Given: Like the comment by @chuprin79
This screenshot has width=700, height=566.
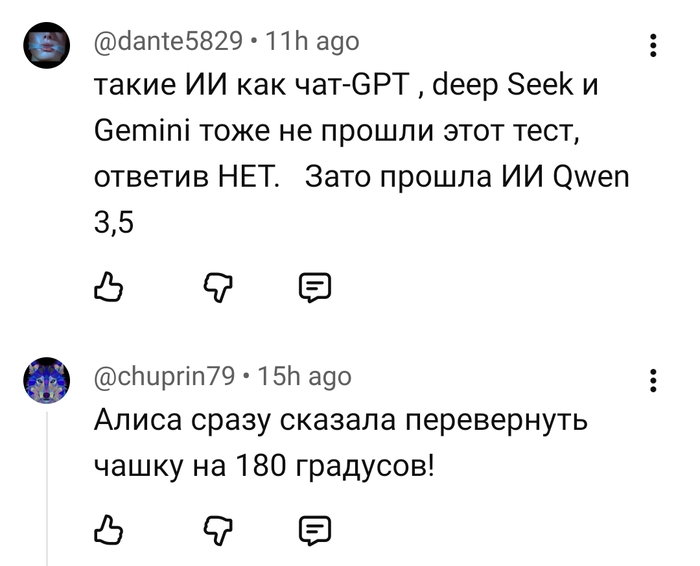Looking at the screenshot, I should click(x=107, y=527).
